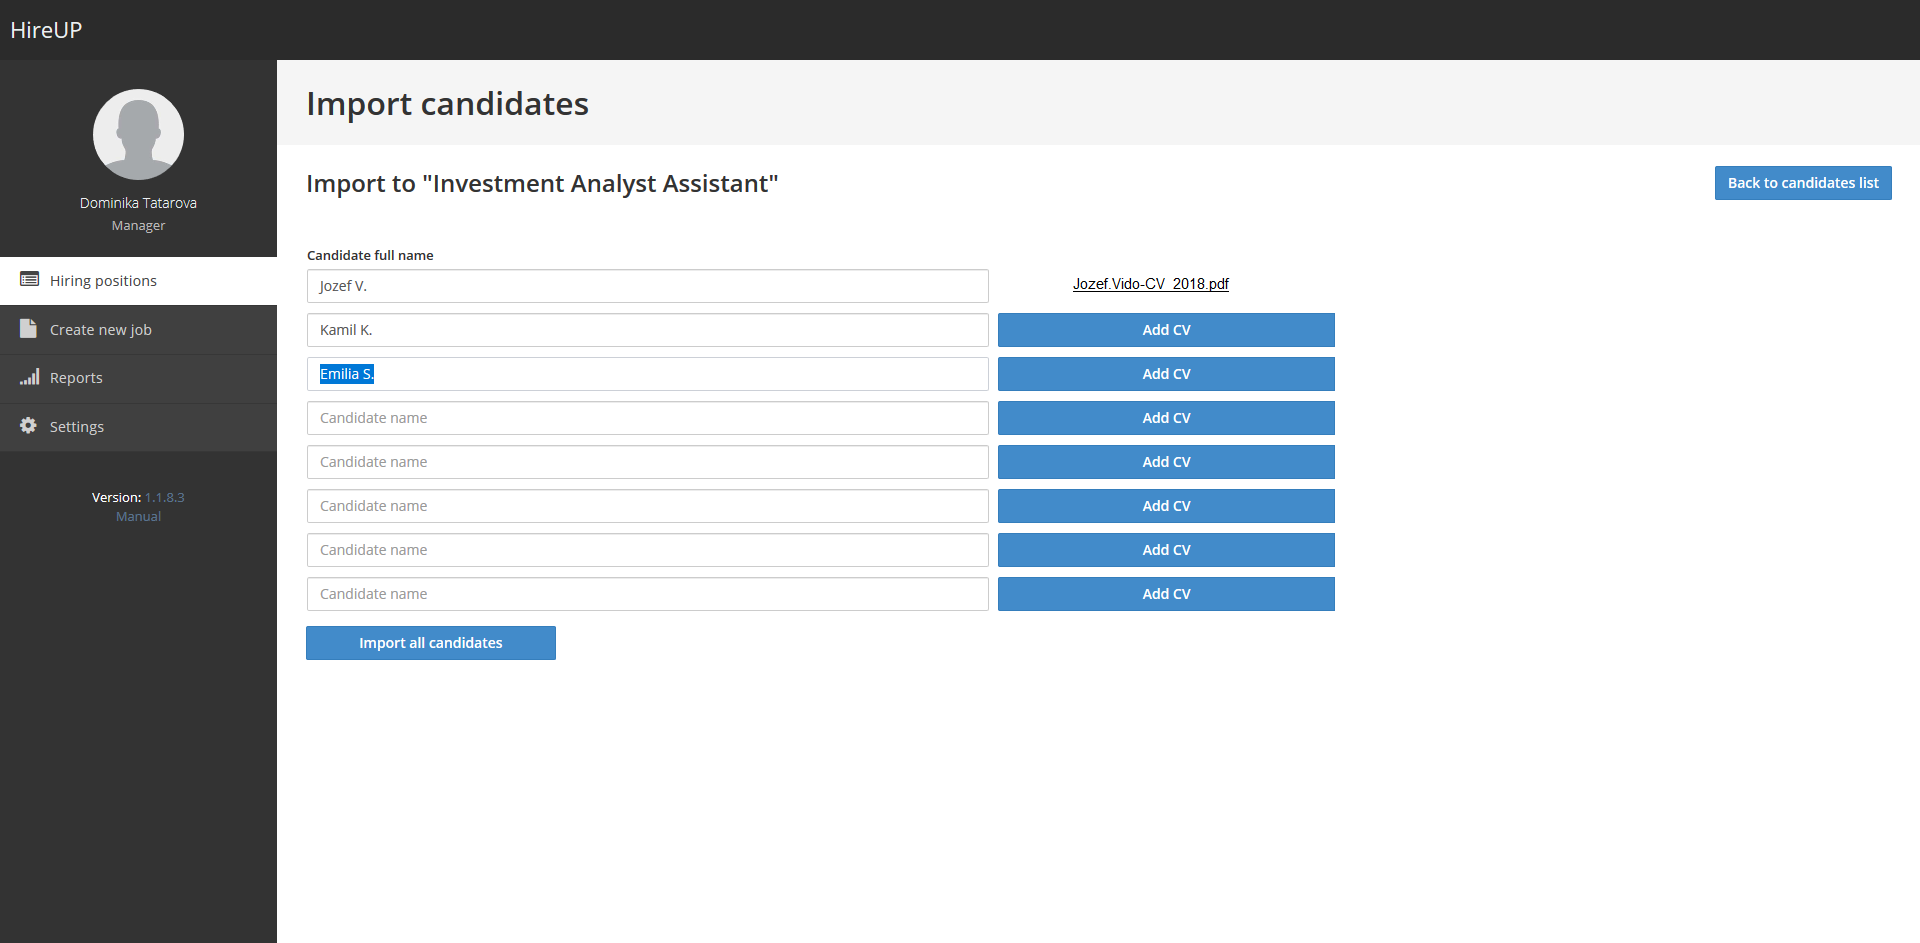Open the Manual link in sidebar
The image size is (1920, 943).
[138, 517]
